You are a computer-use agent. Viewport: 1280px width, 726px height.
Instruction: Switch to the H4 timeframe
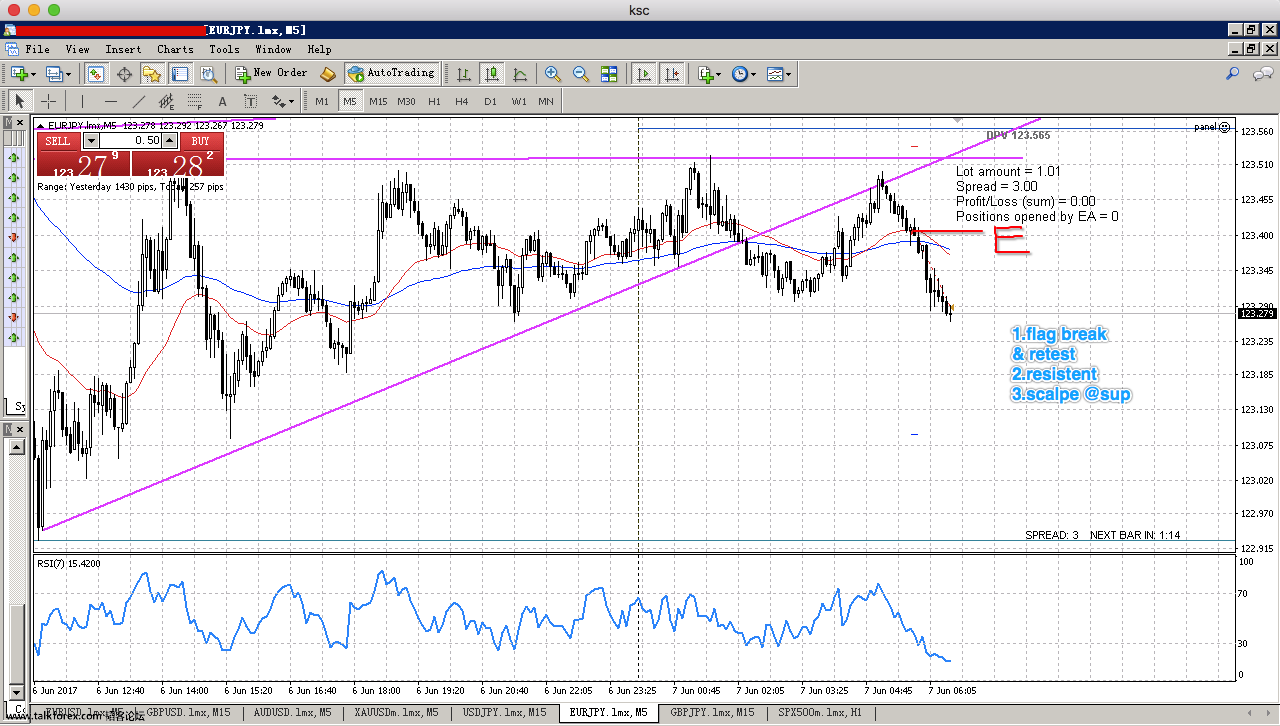coord(462,101)
